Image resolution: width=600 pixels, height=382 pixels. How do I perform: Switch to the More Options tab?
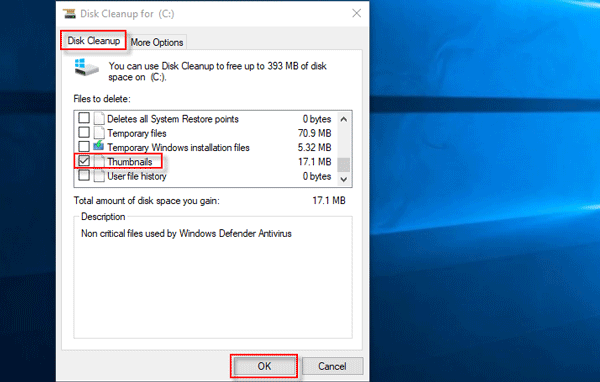[x=157, y=42]
